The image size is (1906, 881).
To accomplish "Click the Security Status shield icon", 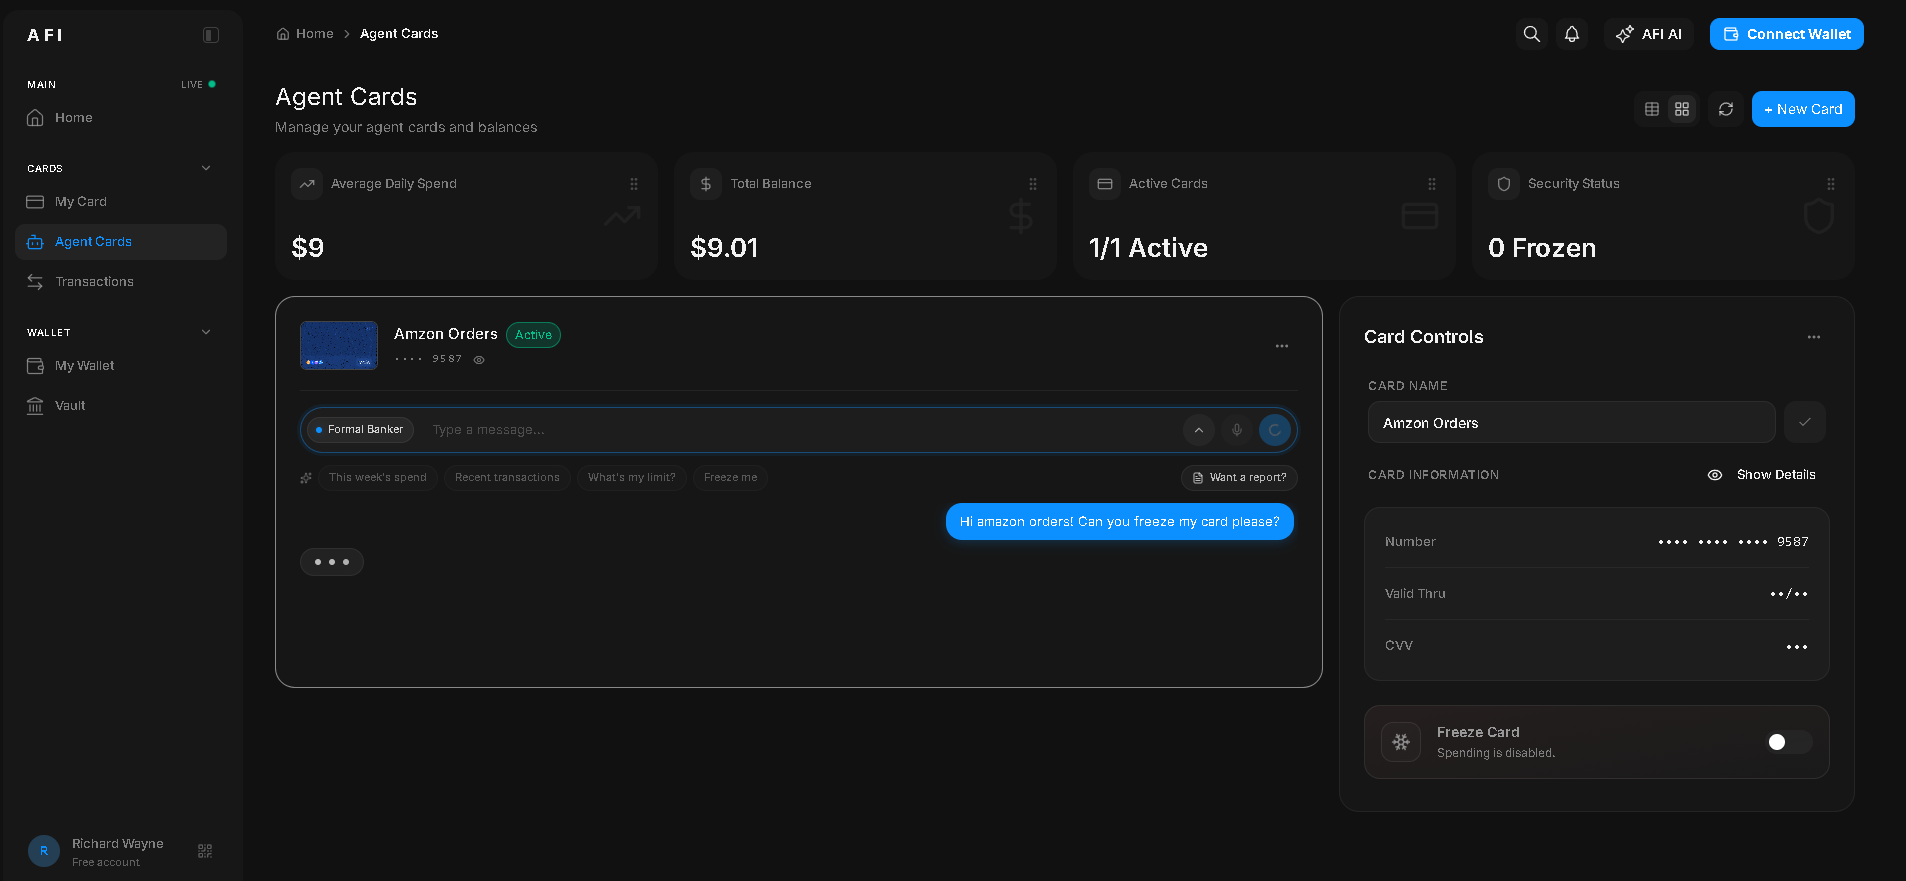I will pos(1504,184).
